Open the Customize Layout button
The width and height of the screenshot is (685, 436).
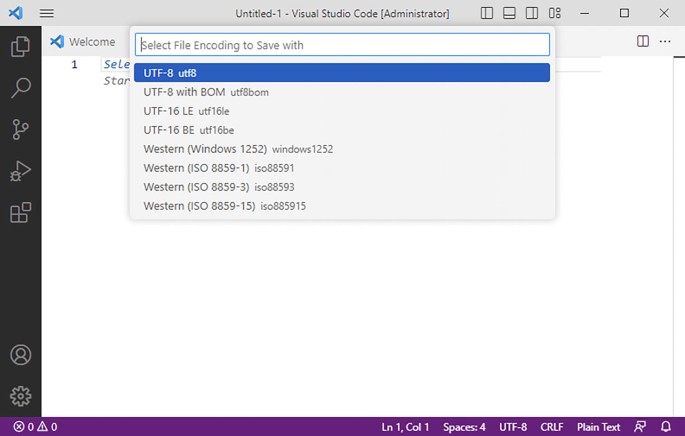coord(555,14)
